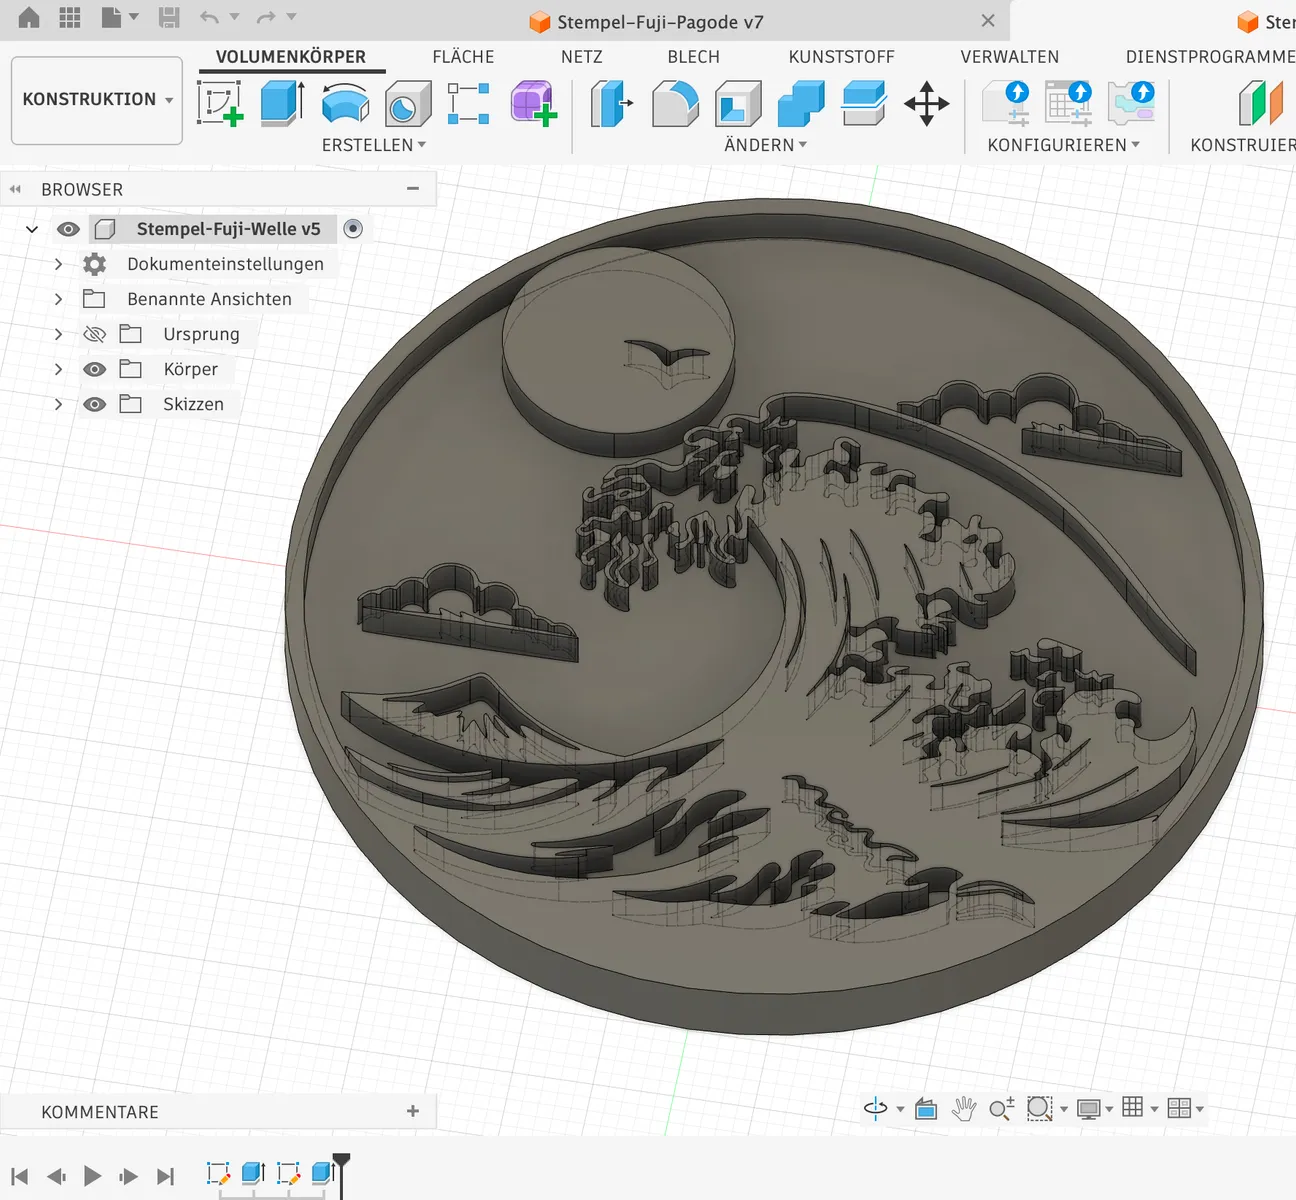The width and height of the screenshot is (1296, 1200).
Task: Add a comment with the KOMMENTARE plus button
Action: (413, 1111)
